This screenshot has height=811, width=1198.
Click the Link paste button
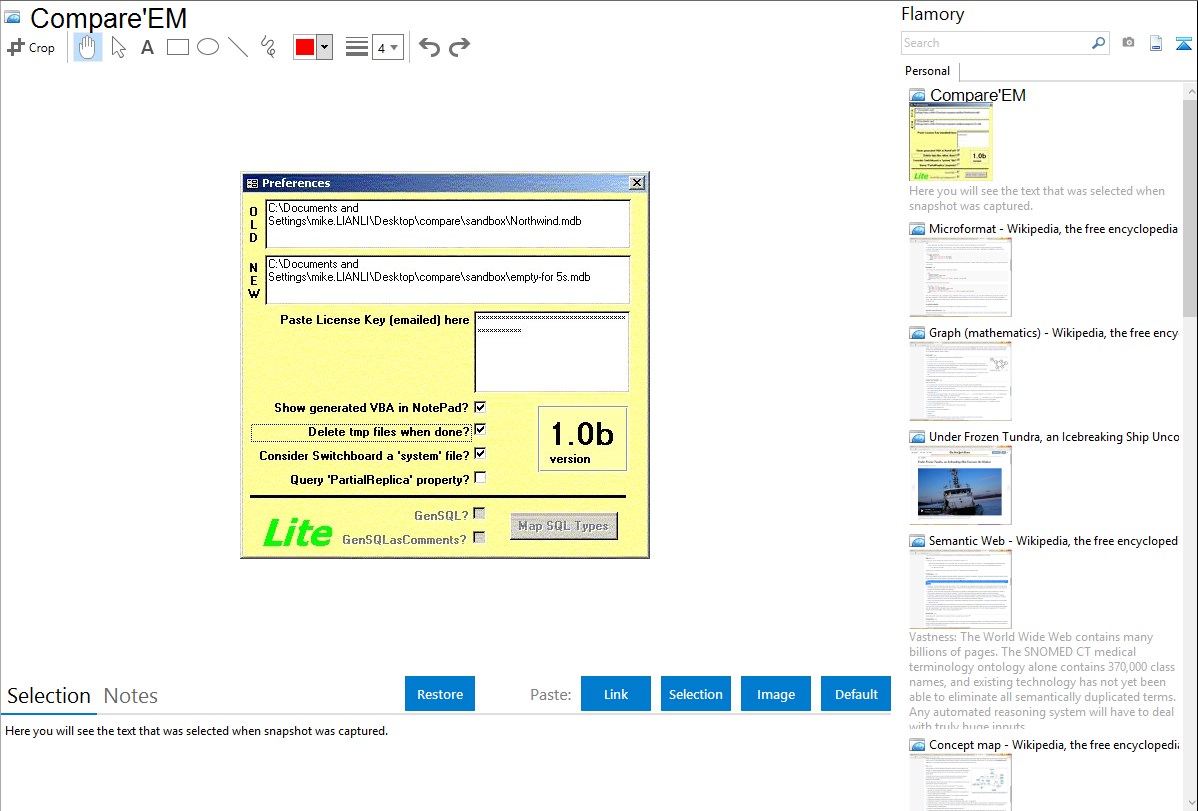[616, 694]
